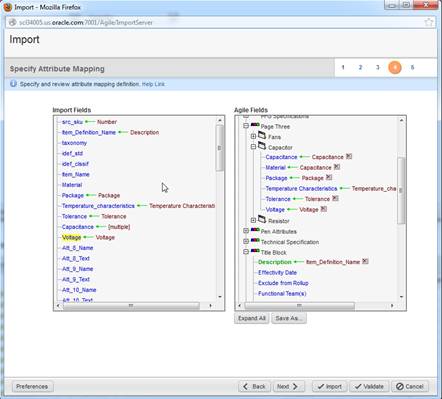Select Item_Name import field
Image resolution: width=442 pixels, height=399 pixels.
coord(76,174)
